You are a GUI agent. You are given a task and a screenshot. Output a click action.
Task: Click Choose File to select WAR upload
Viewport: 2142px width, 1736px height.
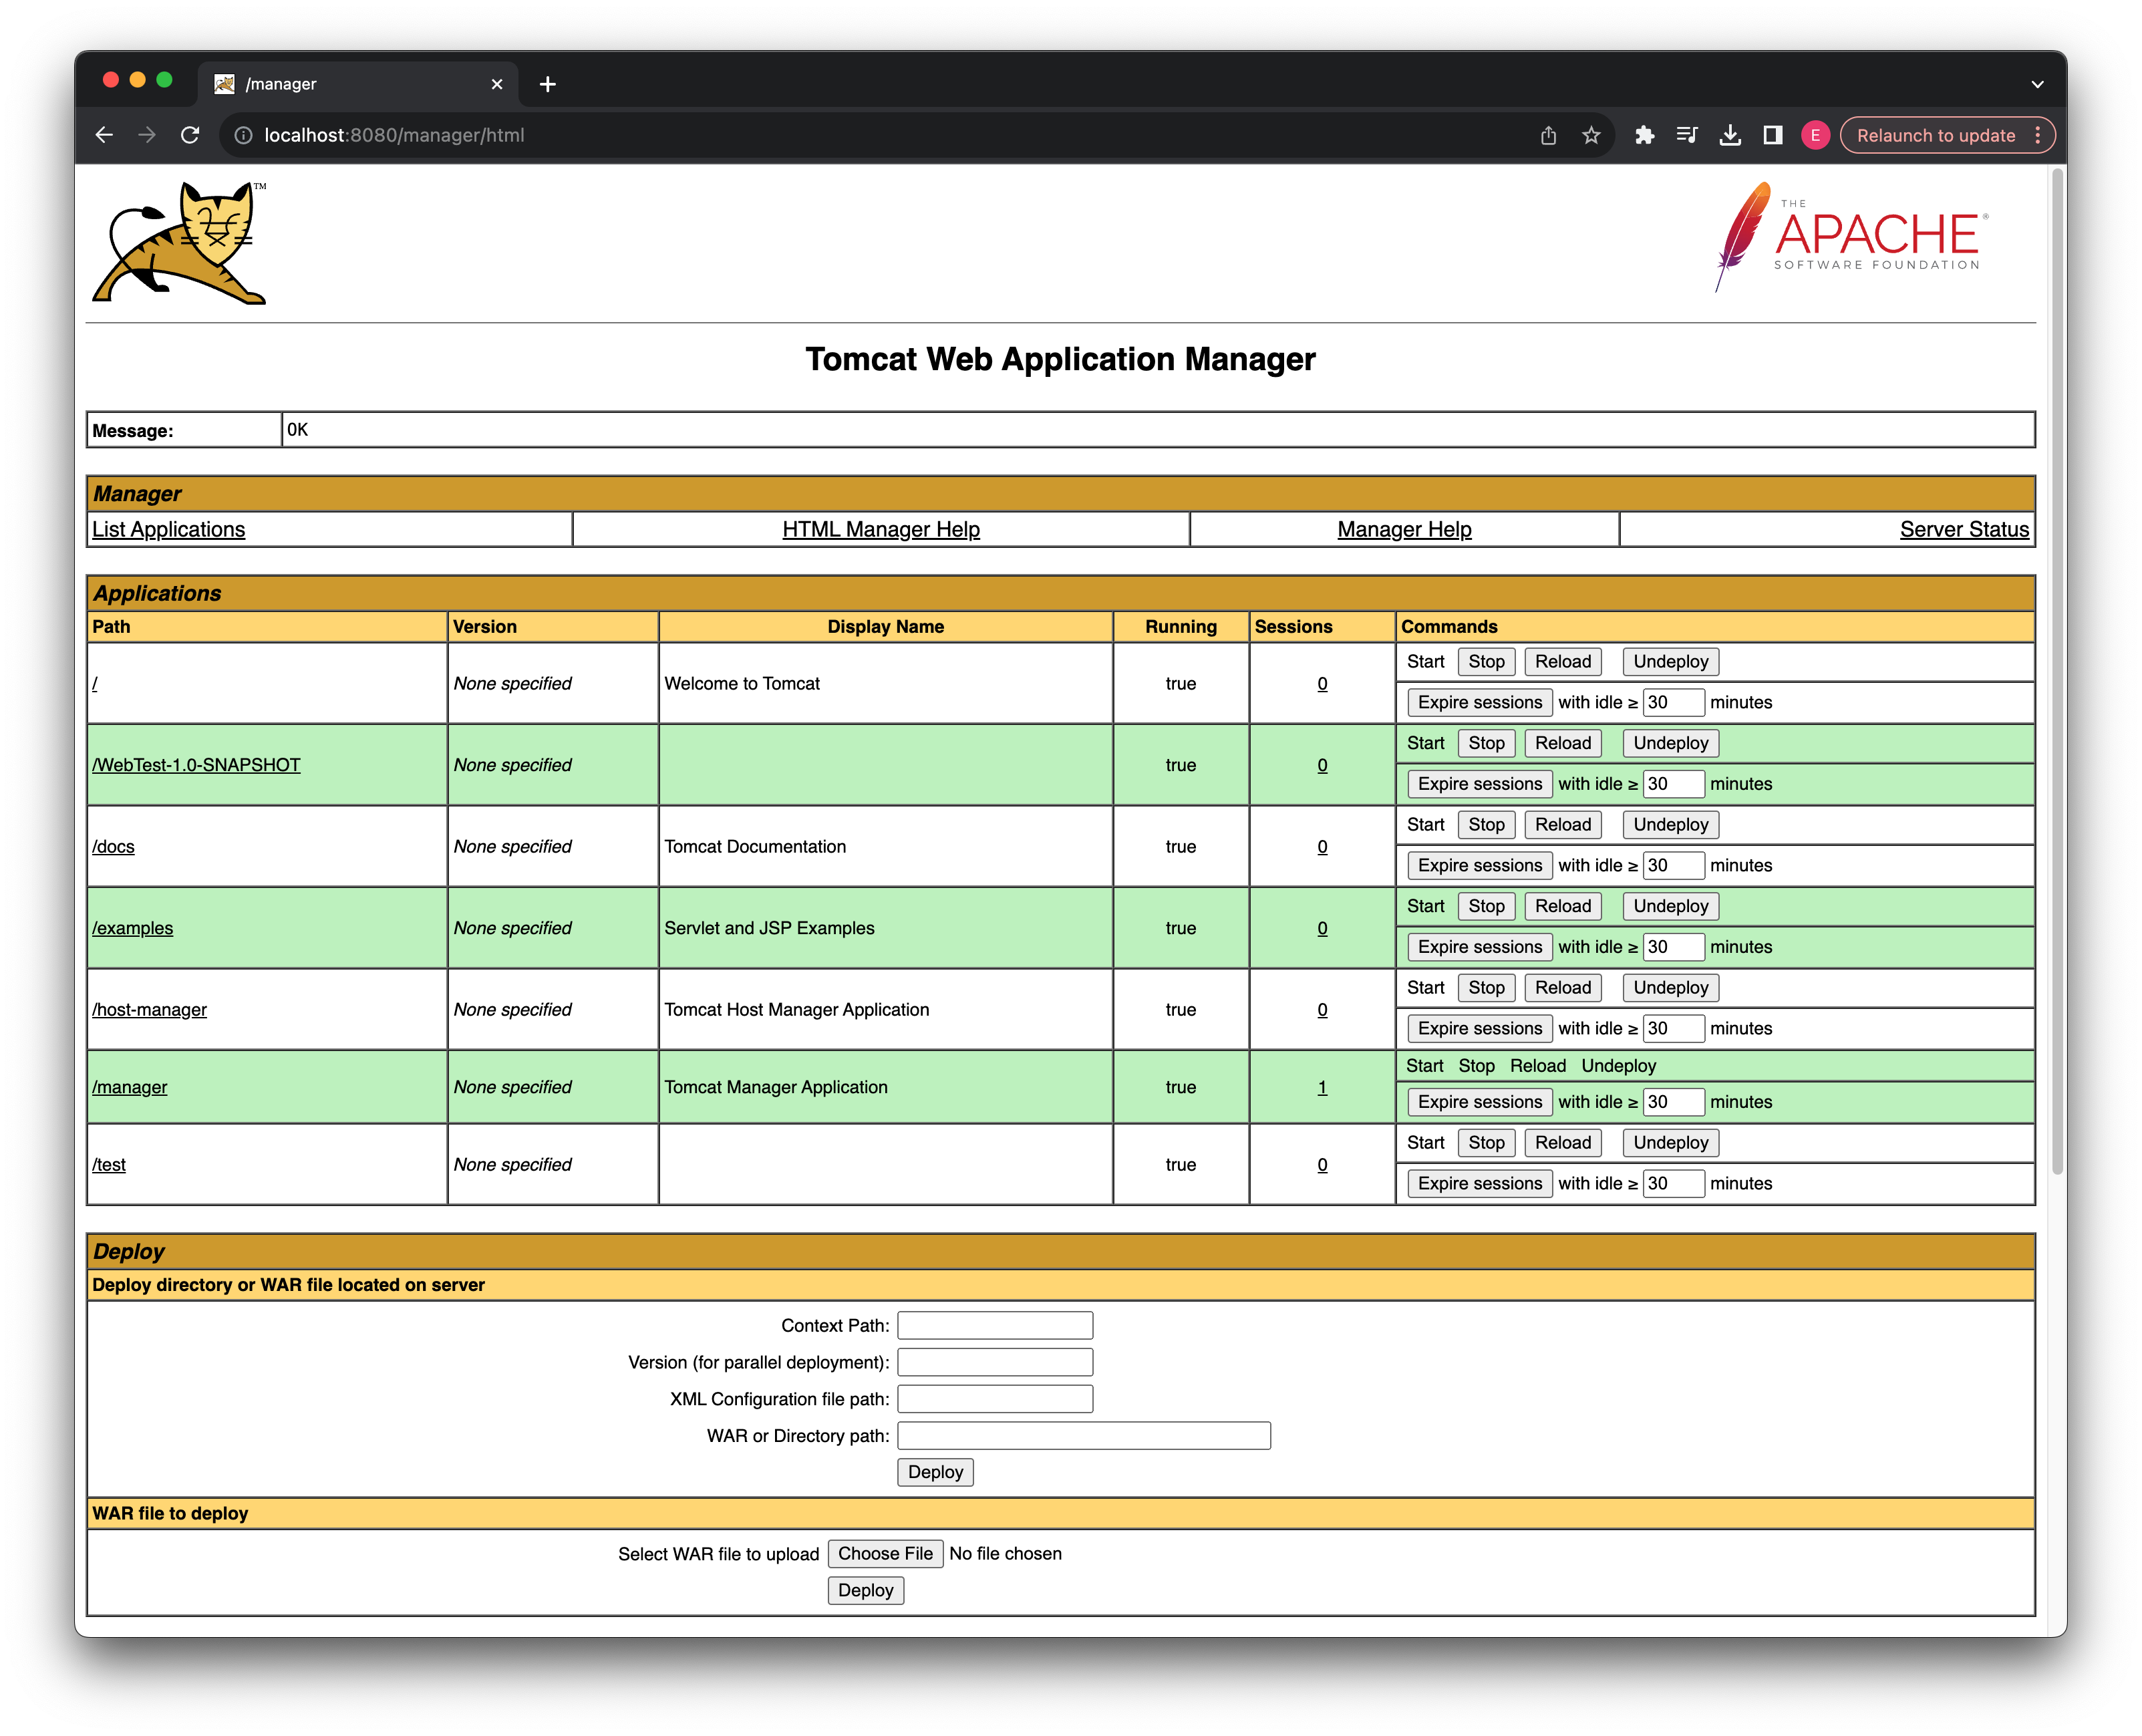884,1554
